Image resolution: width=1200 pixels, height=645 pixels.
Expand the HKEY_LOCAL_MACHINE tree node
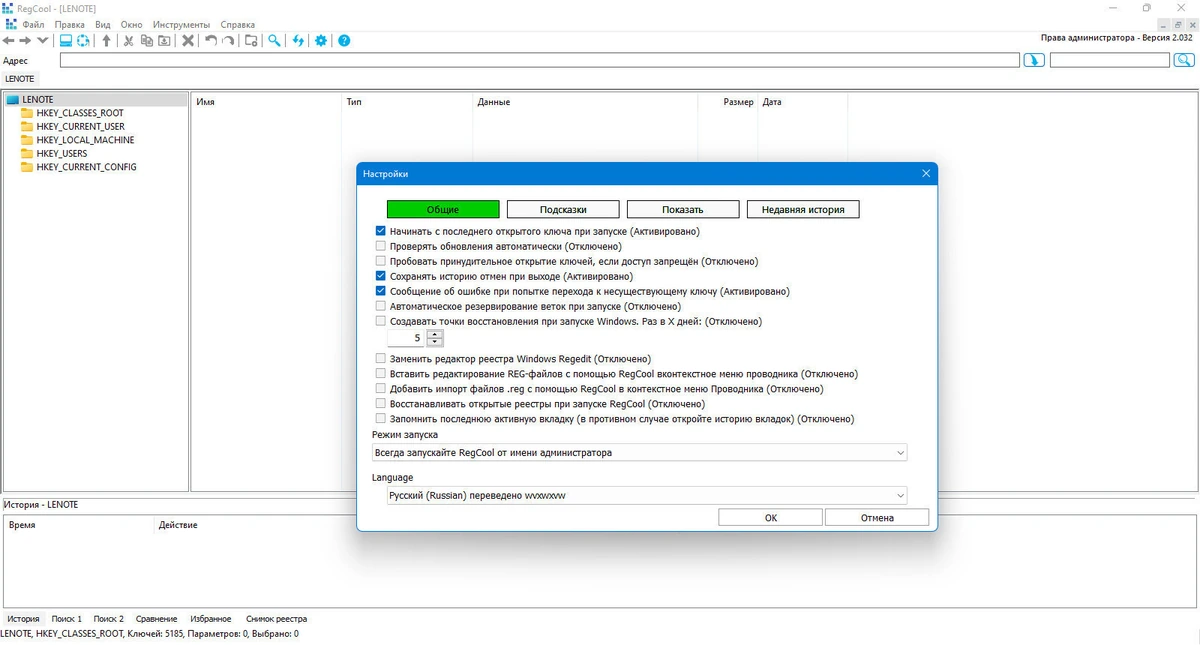pyautogui.click(x=85, y=140)
